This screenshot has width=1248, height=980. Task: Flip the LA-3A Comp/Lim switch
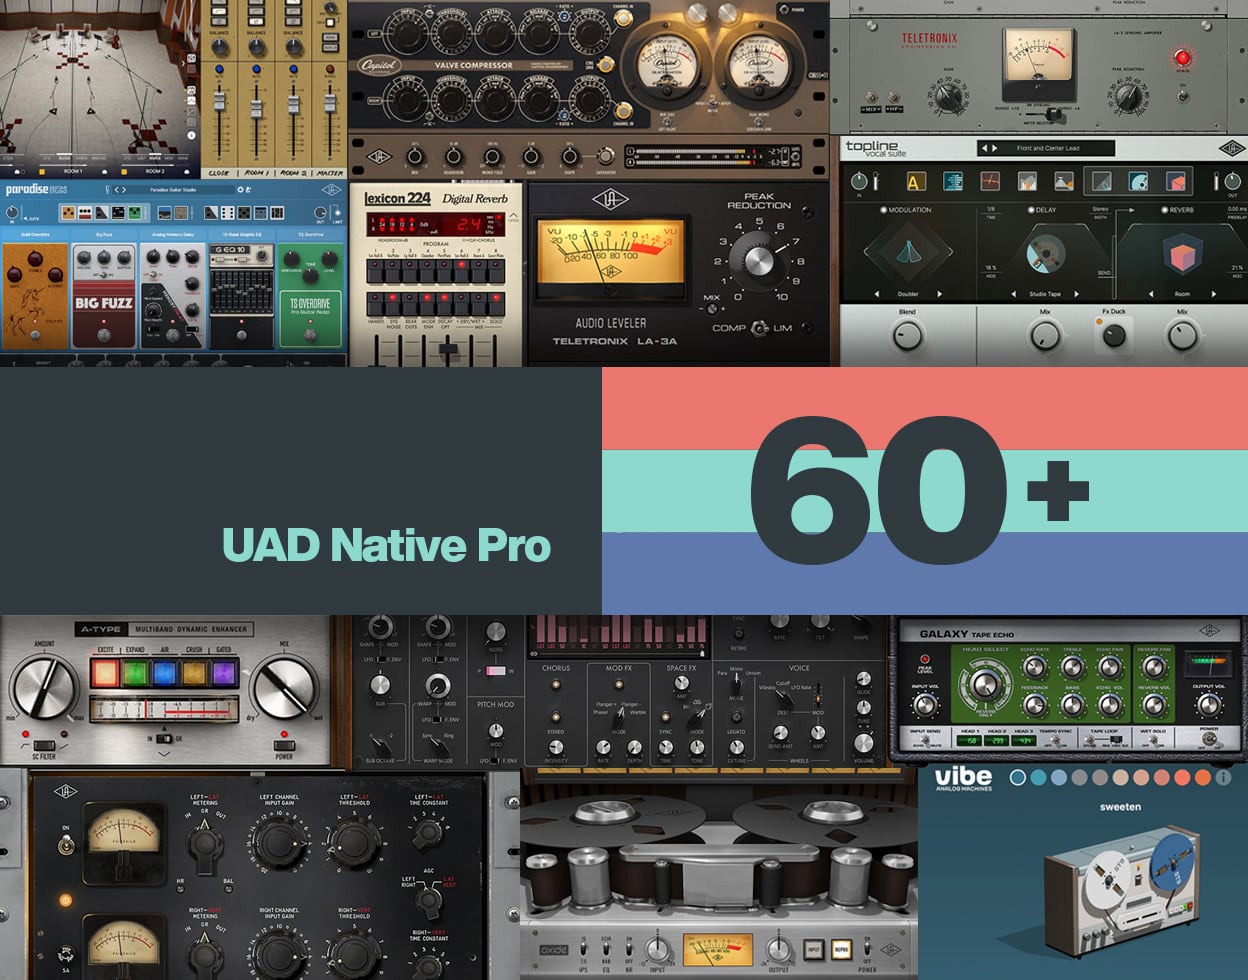click(x=759, y=327)
